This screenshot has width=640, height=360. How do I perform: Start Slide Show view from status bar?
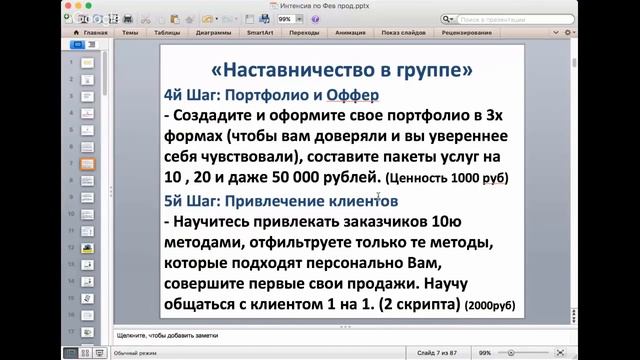[x=100, y=353]
